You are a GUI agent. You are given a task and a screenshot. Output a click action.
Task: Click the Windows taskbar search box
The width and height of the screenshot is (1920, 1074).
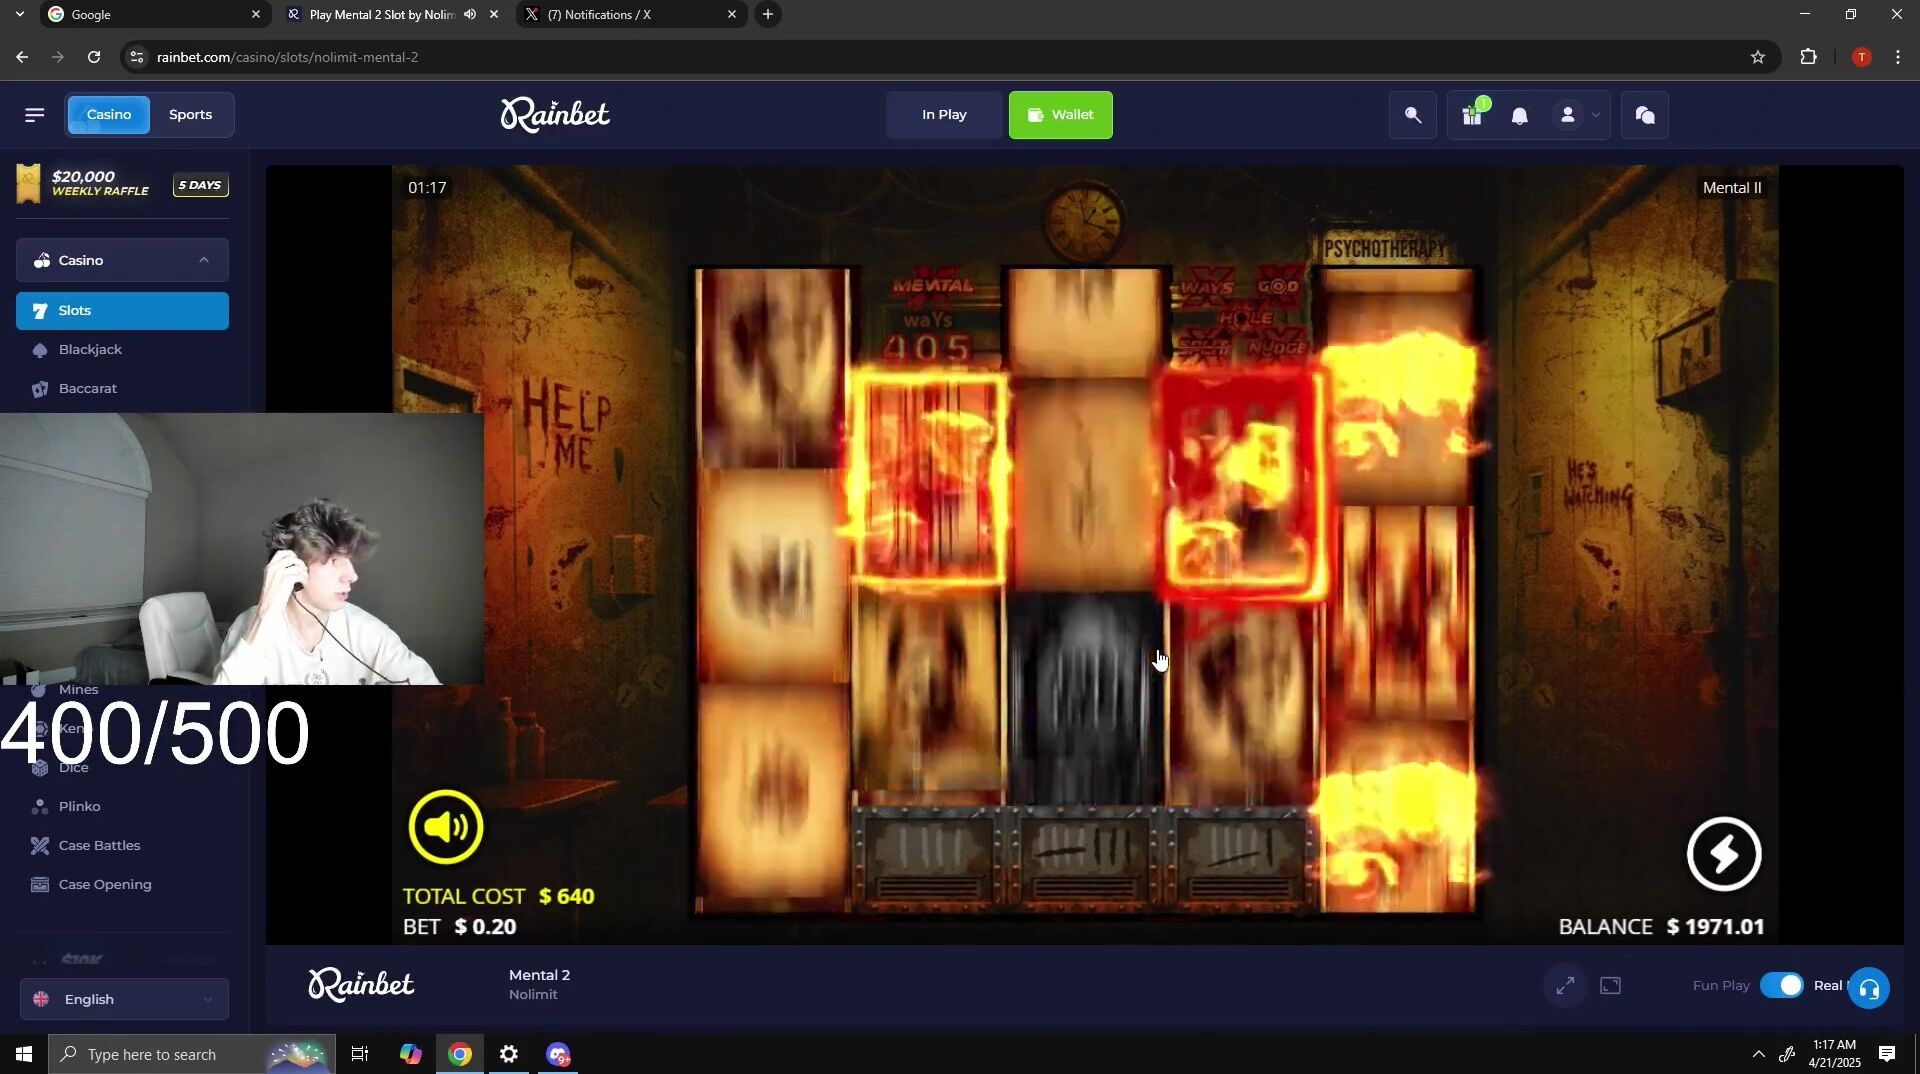(x=192, y=1054)
